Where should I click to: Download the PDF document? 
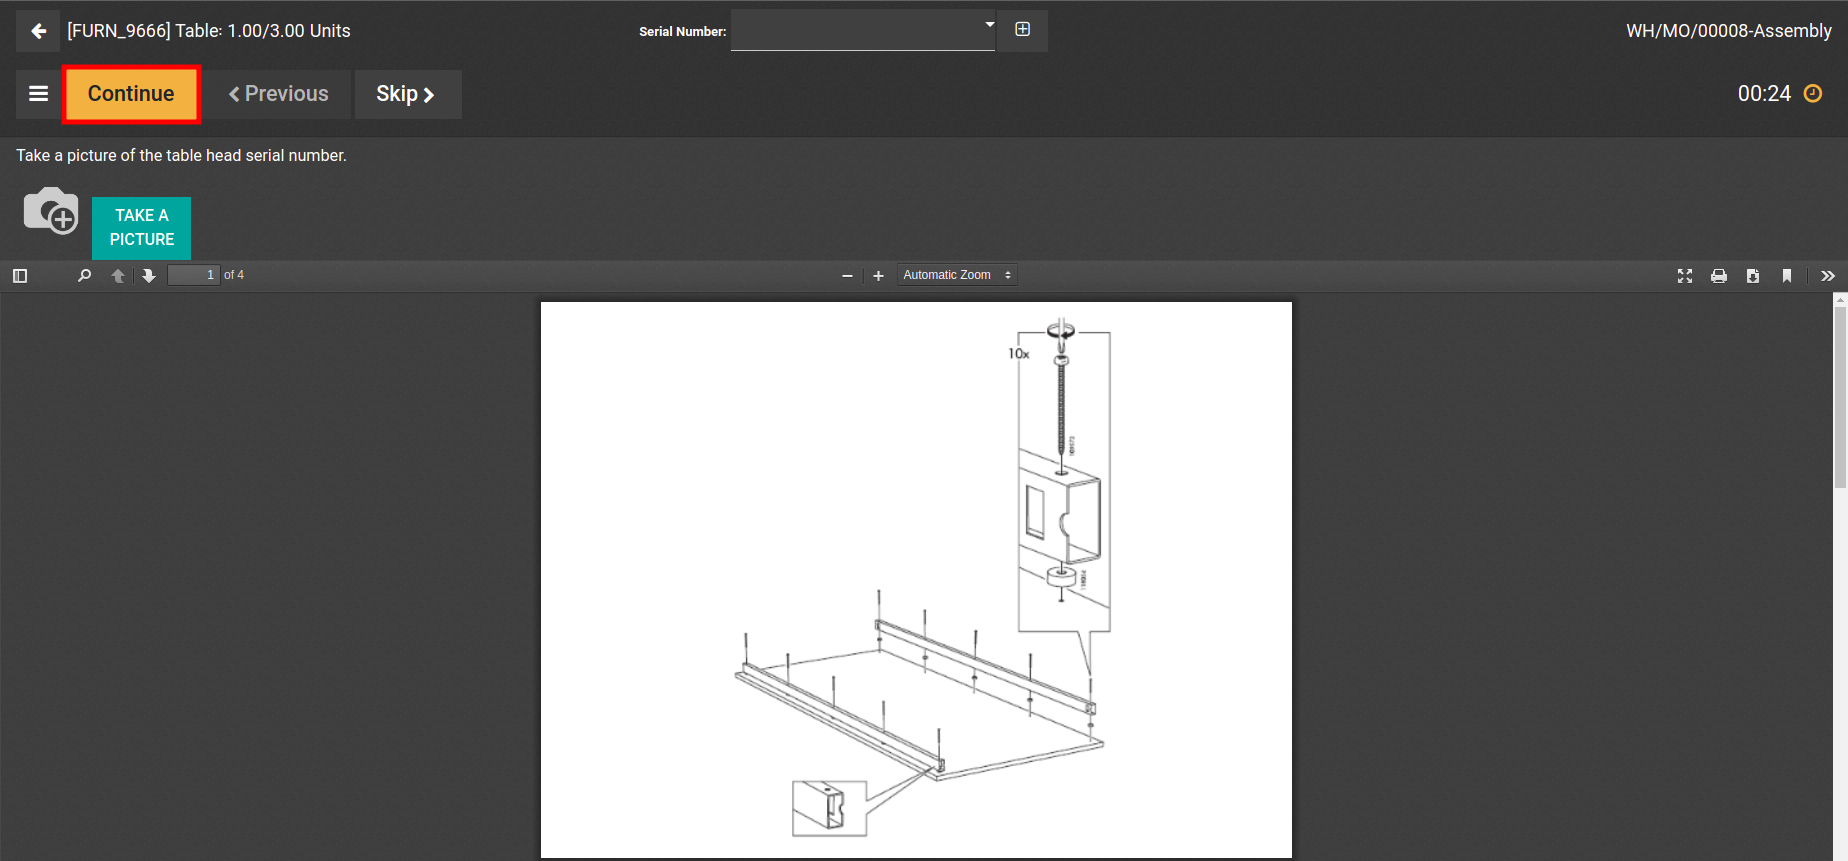click(1752, 276)
